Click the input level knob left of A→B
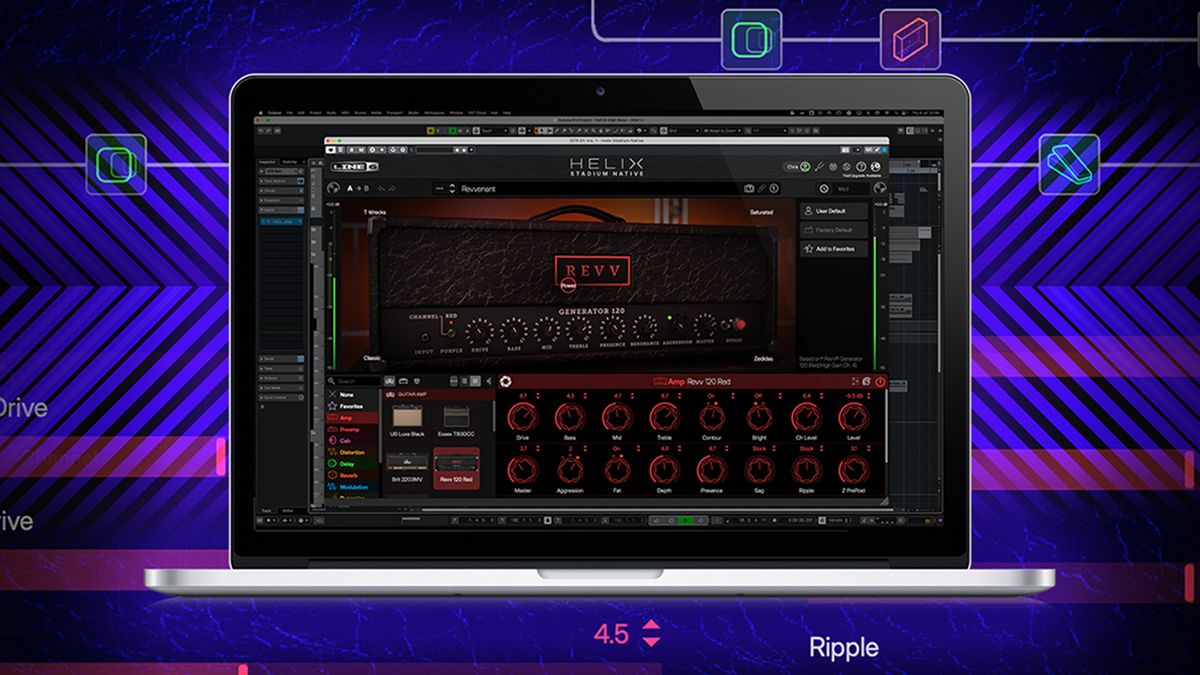This screenshot has height=675, width=1200. tap(333, 188)
